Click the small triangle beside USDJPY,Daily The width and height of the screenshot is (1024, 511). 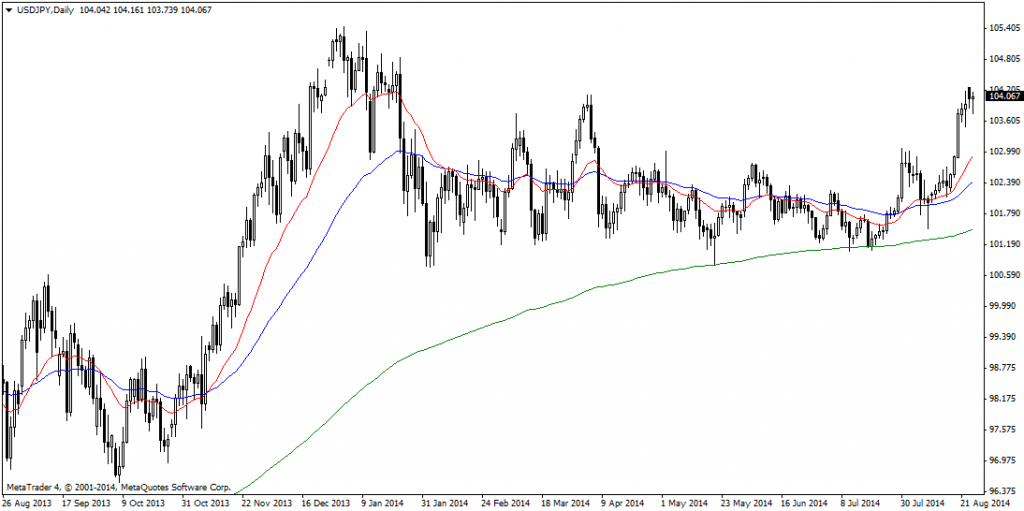click(7, 9)
